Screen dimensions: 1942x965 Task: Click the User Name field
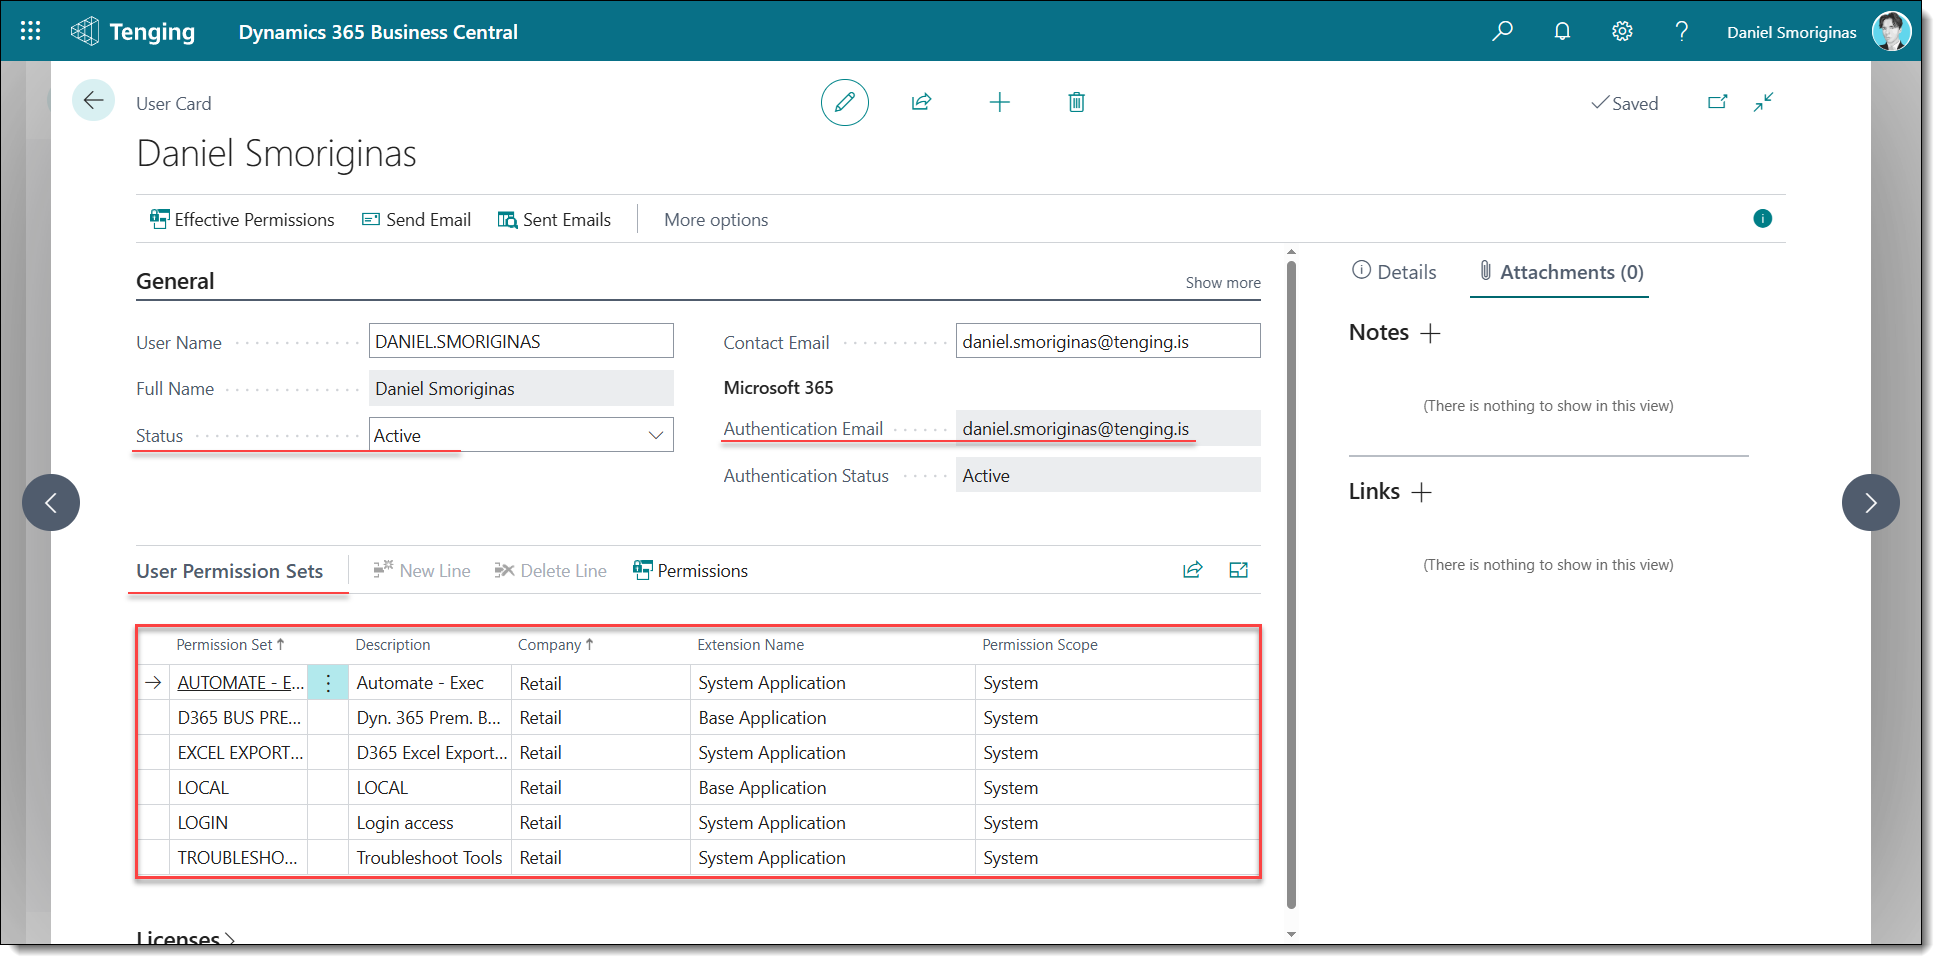pos(521,341)
